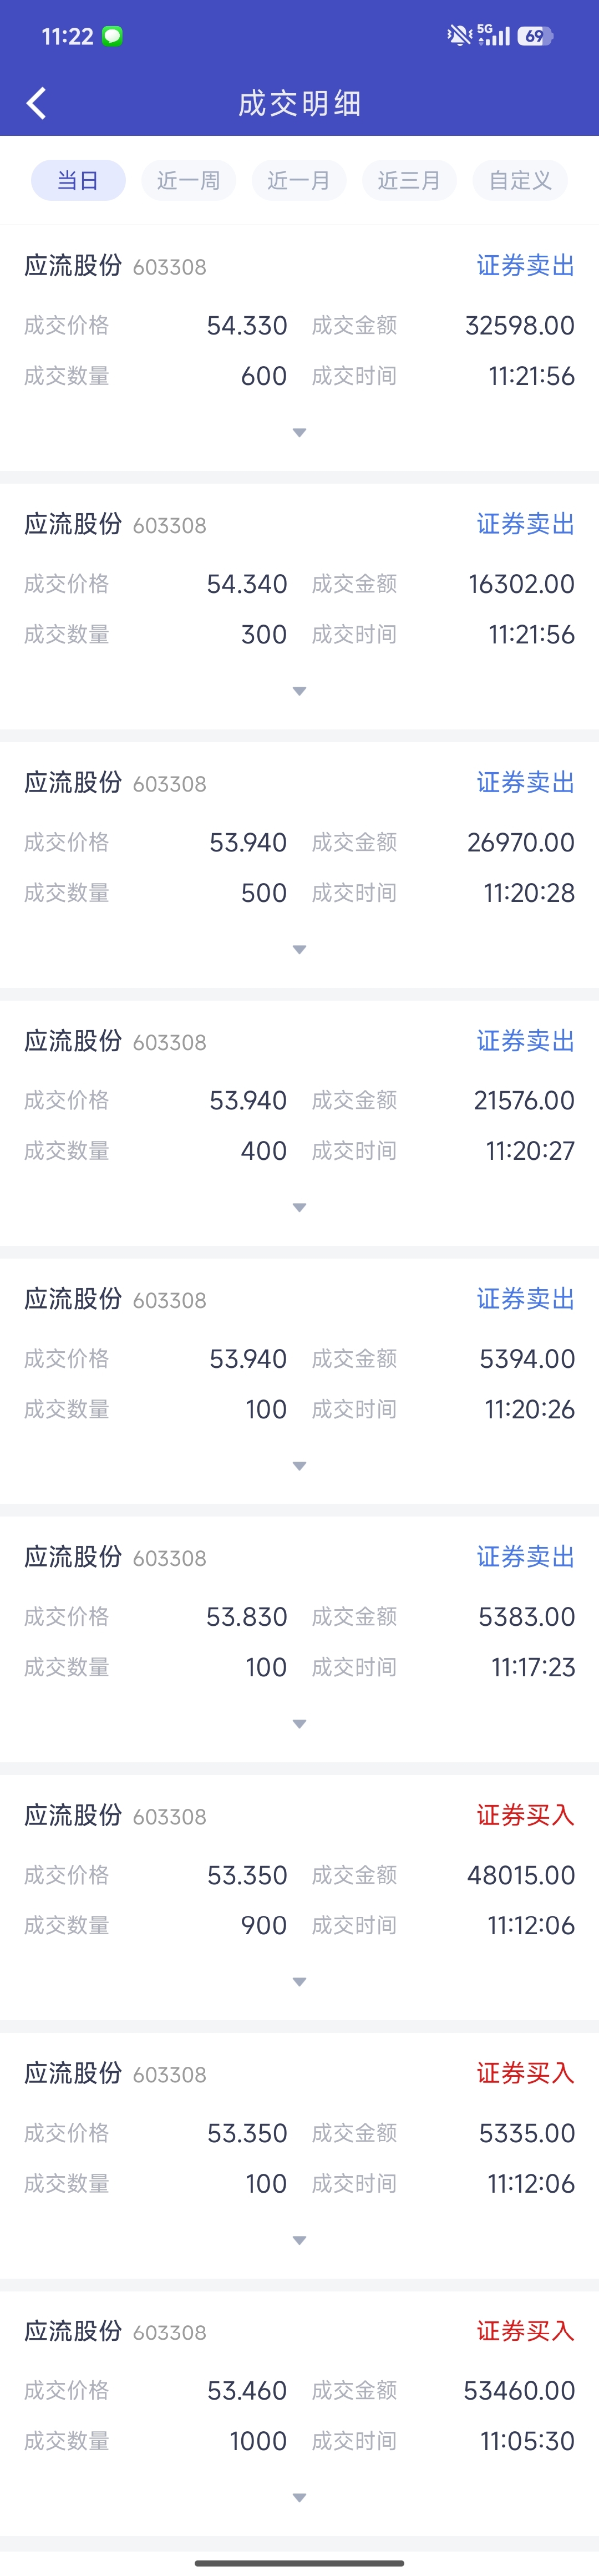This screenshot has height=2576, width=599.
Task: Show trades for 近三月
Action: 408,180
